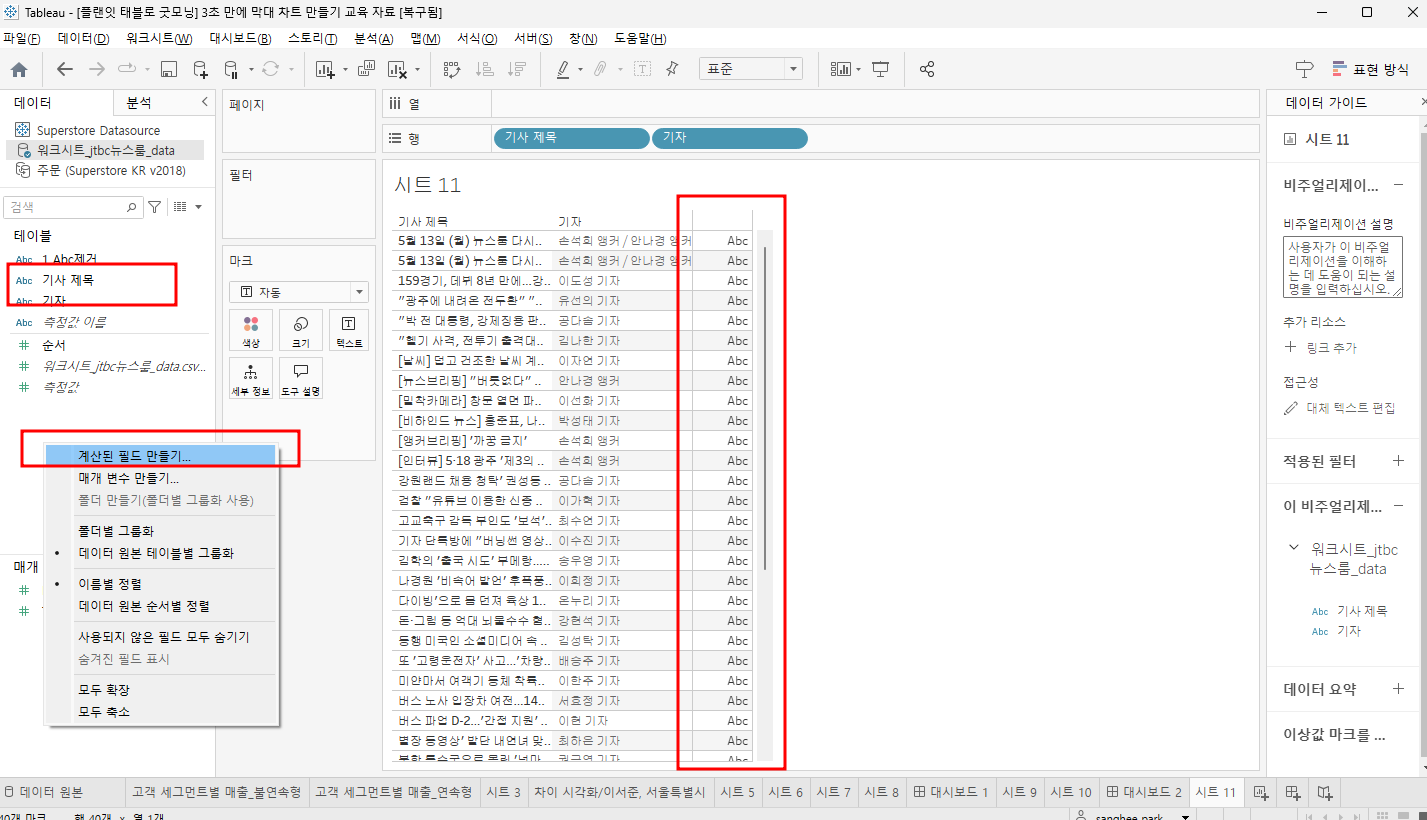The height and width of the screenshot is (820, 1427).
Task: Choose 매개 변수 만들기... from context menu
Action: (161, 478)
